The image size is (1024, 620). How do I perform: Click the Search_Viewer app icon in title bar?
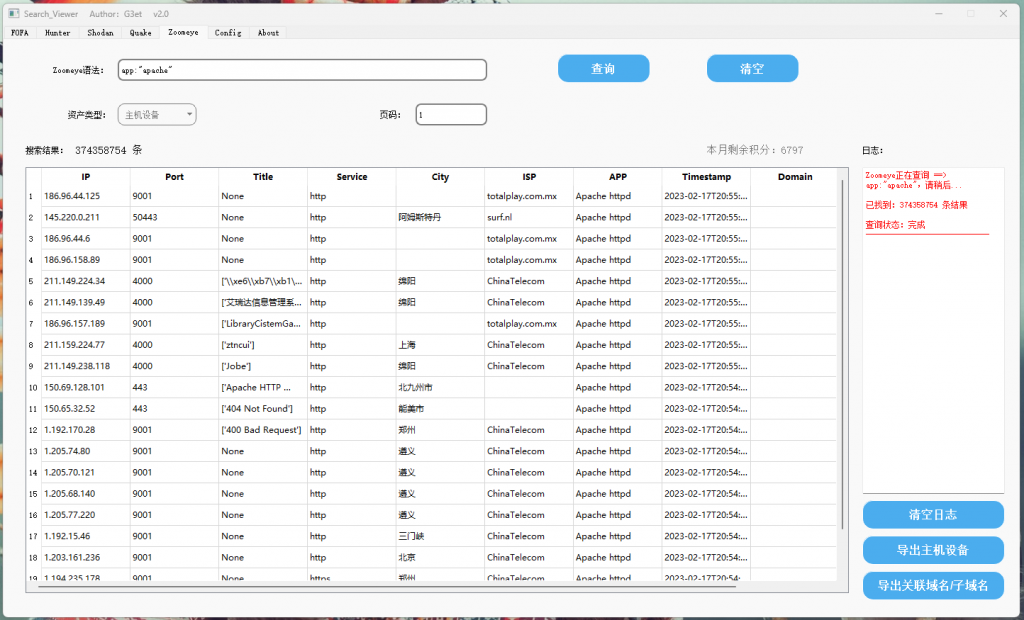[x=14, y=13]
